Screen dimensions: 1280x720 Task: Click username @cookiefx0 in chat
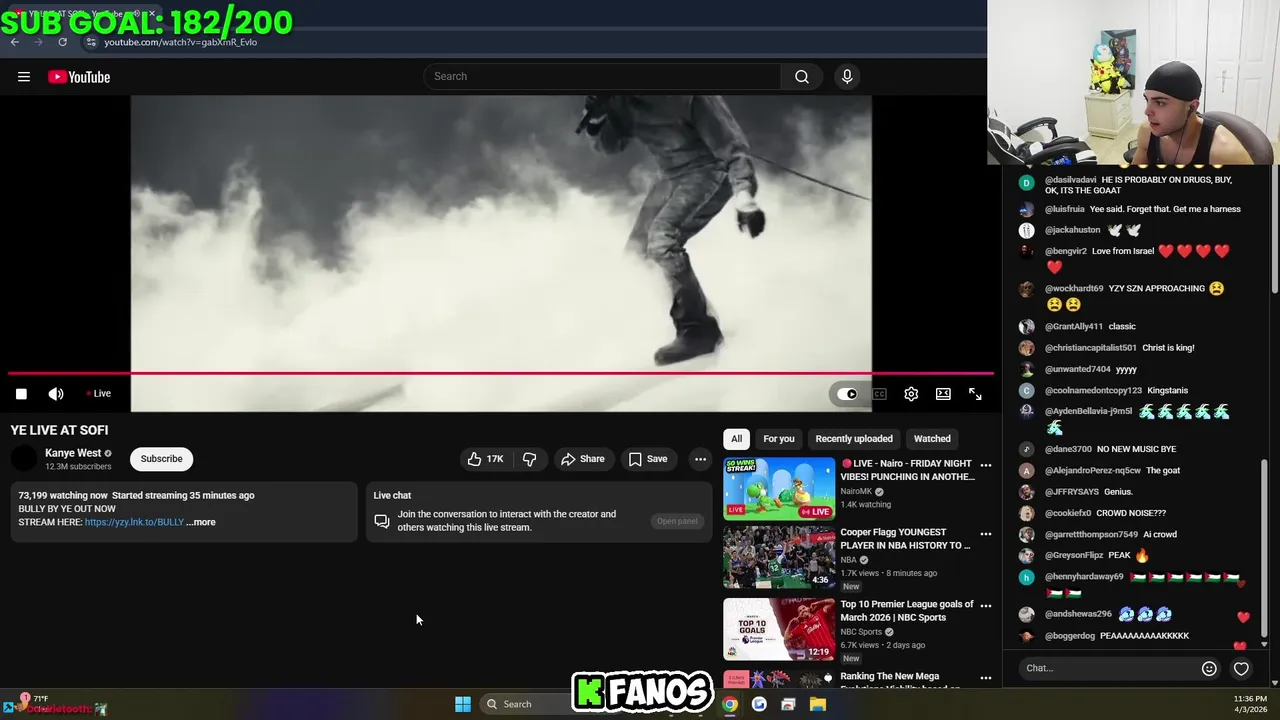click(x=1067, y=513)
